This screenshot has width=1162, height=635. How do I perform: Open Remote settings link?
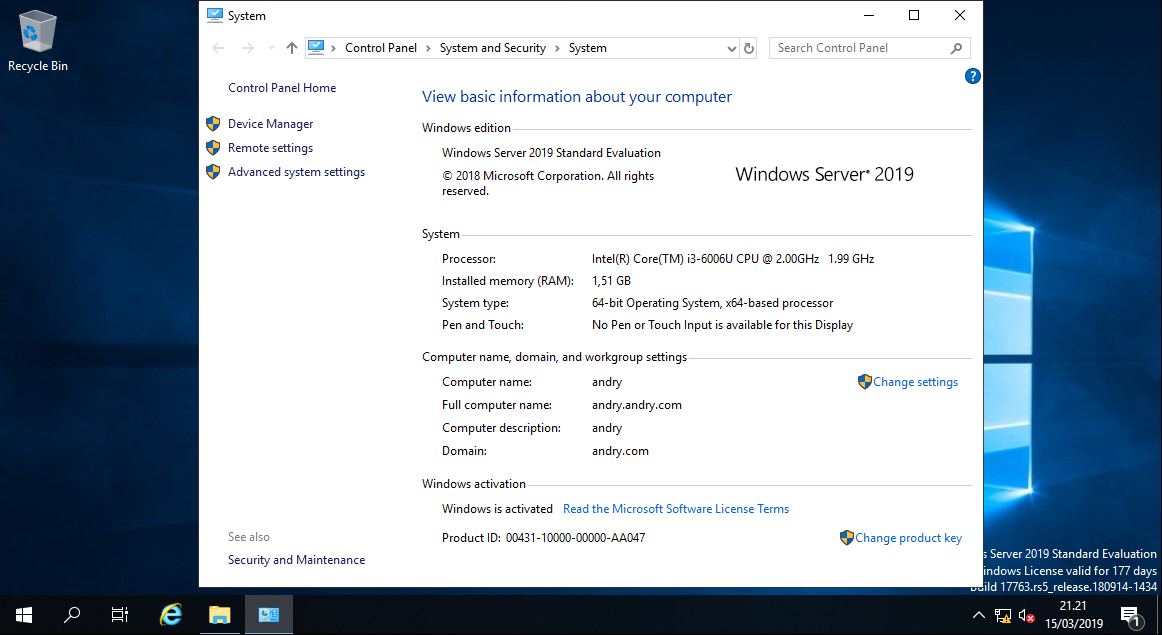(x=270, y=147)
